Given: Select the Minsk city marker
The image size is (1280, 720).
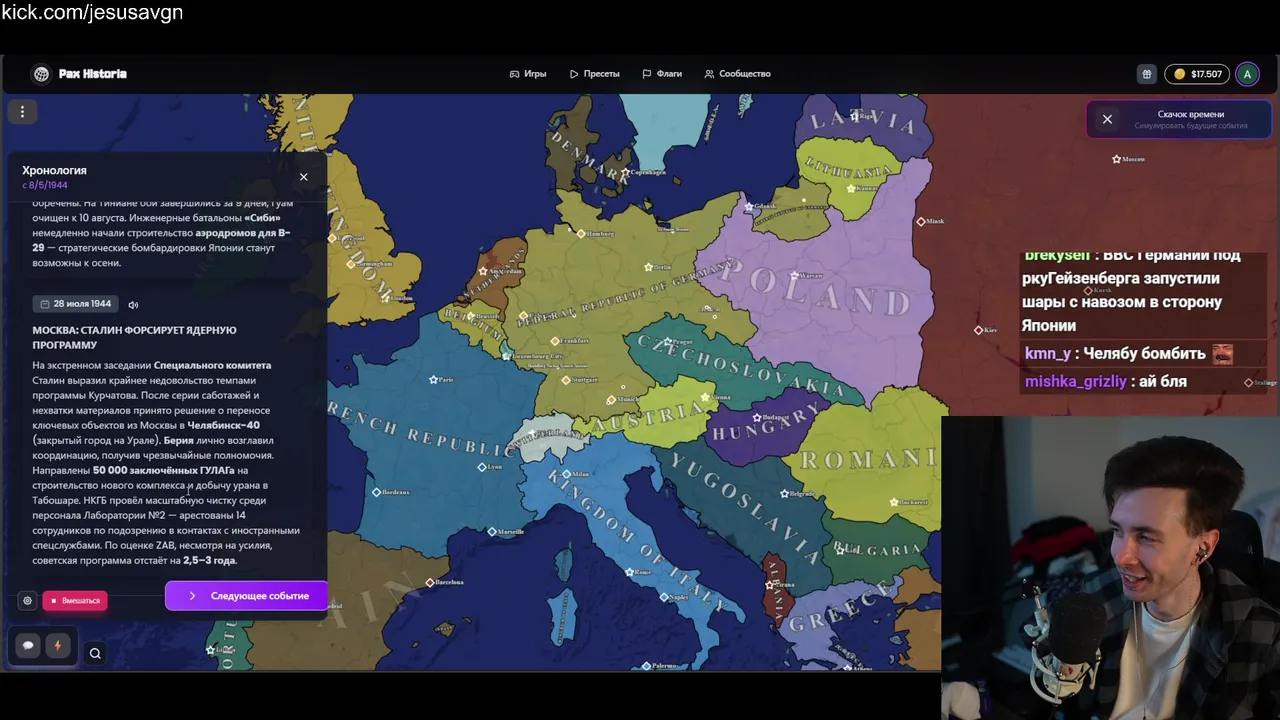Looking at the screenshot, I should 921,221.
